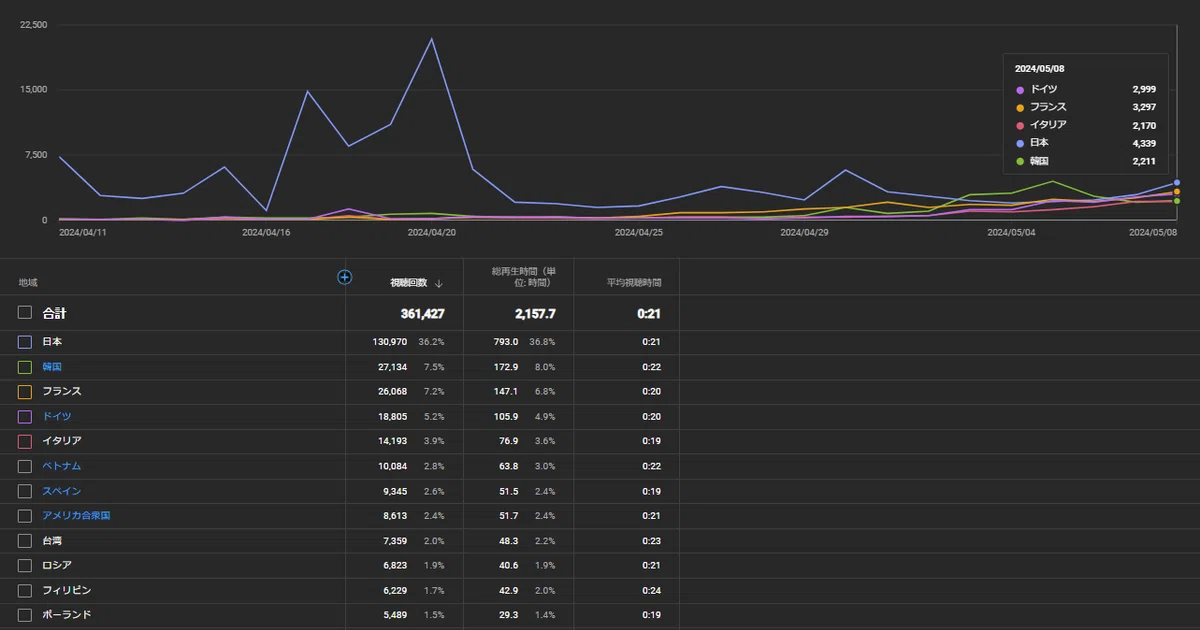Click the purple ドイツ legend dot in tooltip
This screenshot has width=1200, height=630.
click(1020, 90)
